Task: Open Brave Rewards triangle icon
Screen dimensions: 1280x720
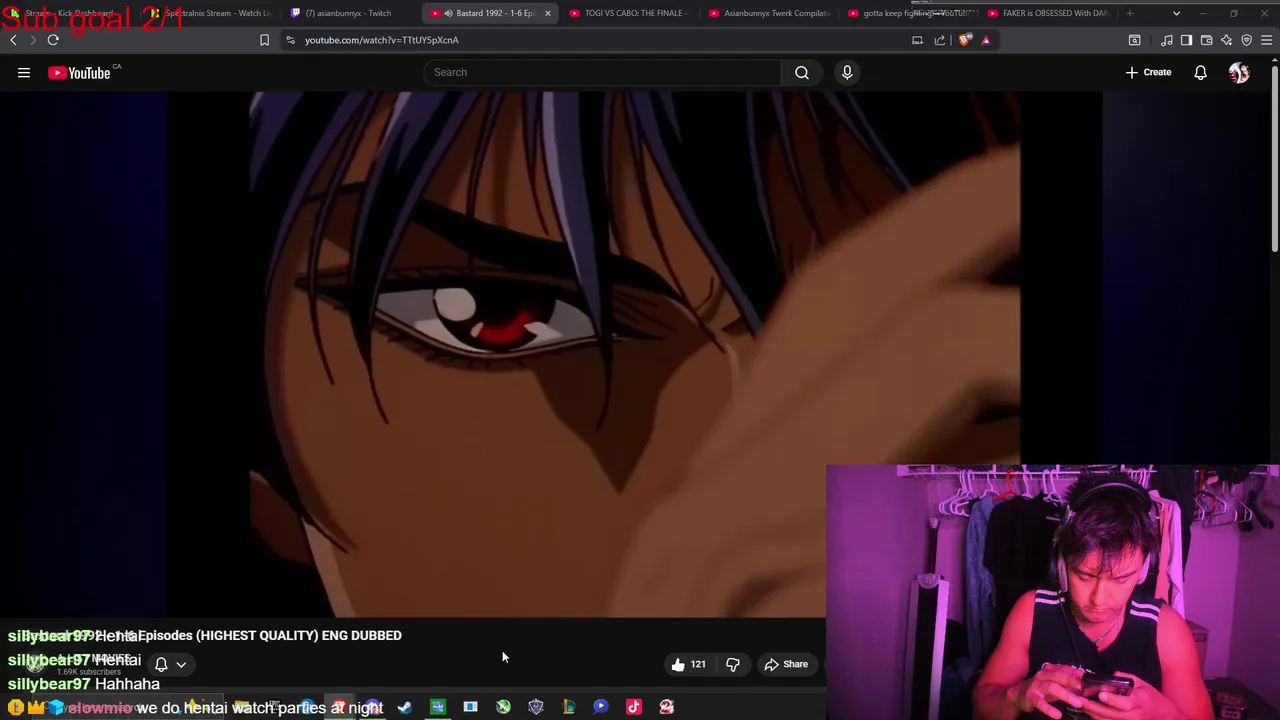Action: point(986,40)
